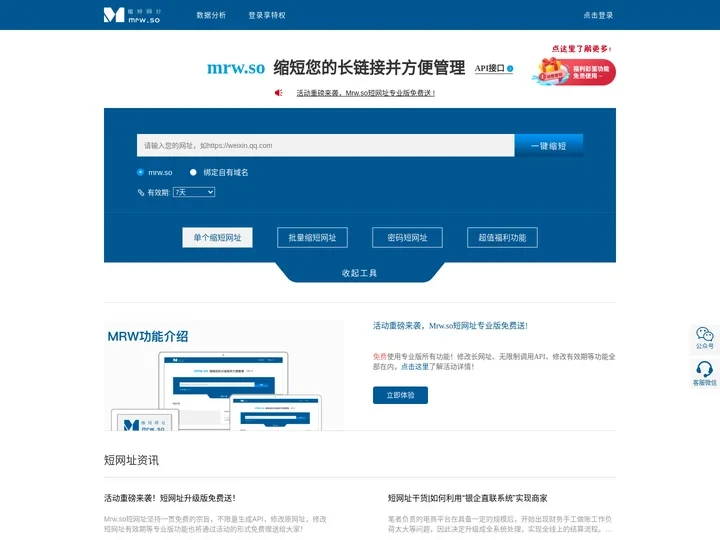This screenshot has width=720, height=540.
Task: Click the MRW功能介绍 devices image
Action: coord(224,376)
